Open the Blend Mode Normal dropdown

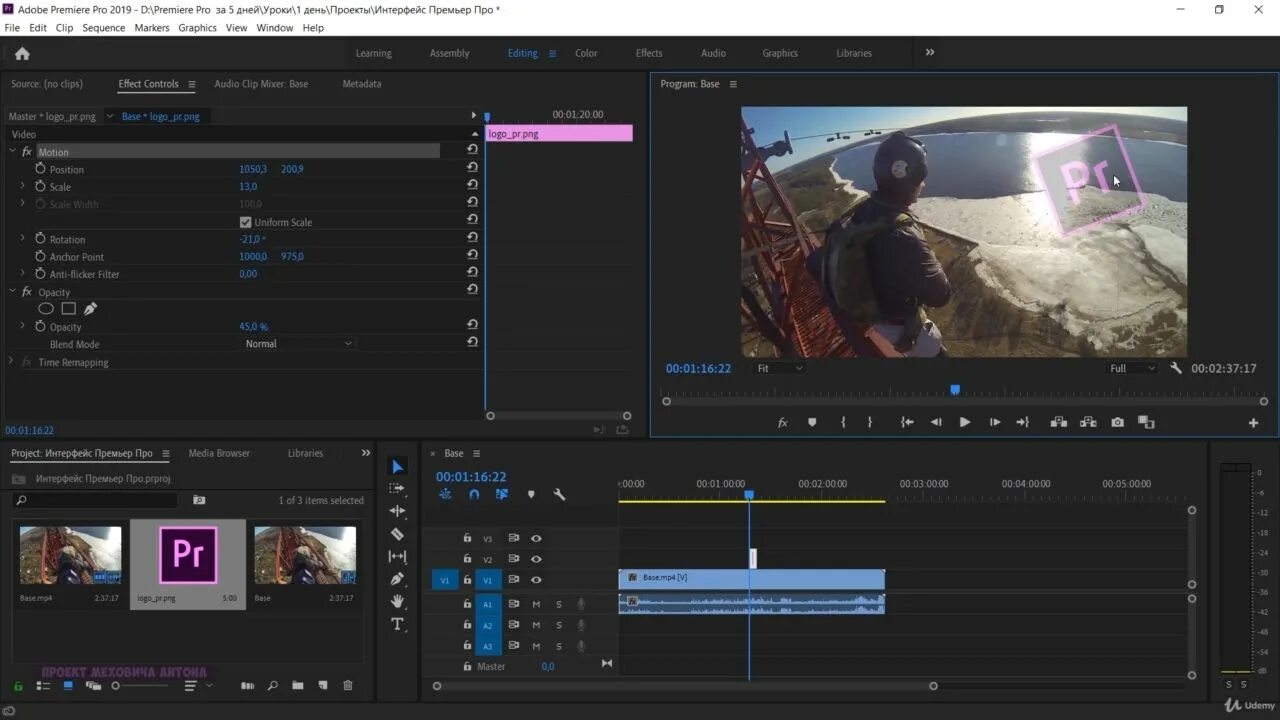[x=298, y=344]
